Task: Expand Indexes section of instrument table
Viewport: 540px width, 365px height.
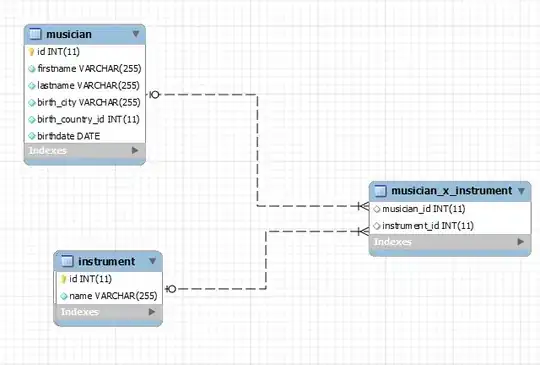Action: tap(152, 312)
